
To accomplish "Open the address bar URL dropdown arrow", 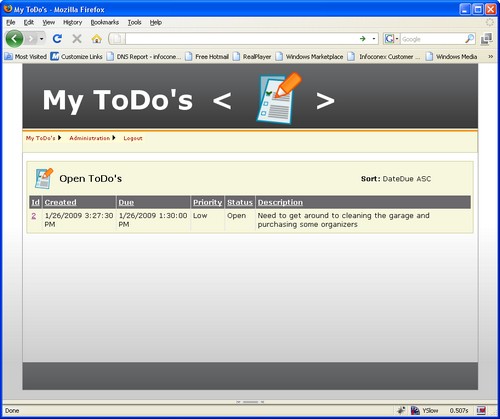I will (x=374, y=39).
